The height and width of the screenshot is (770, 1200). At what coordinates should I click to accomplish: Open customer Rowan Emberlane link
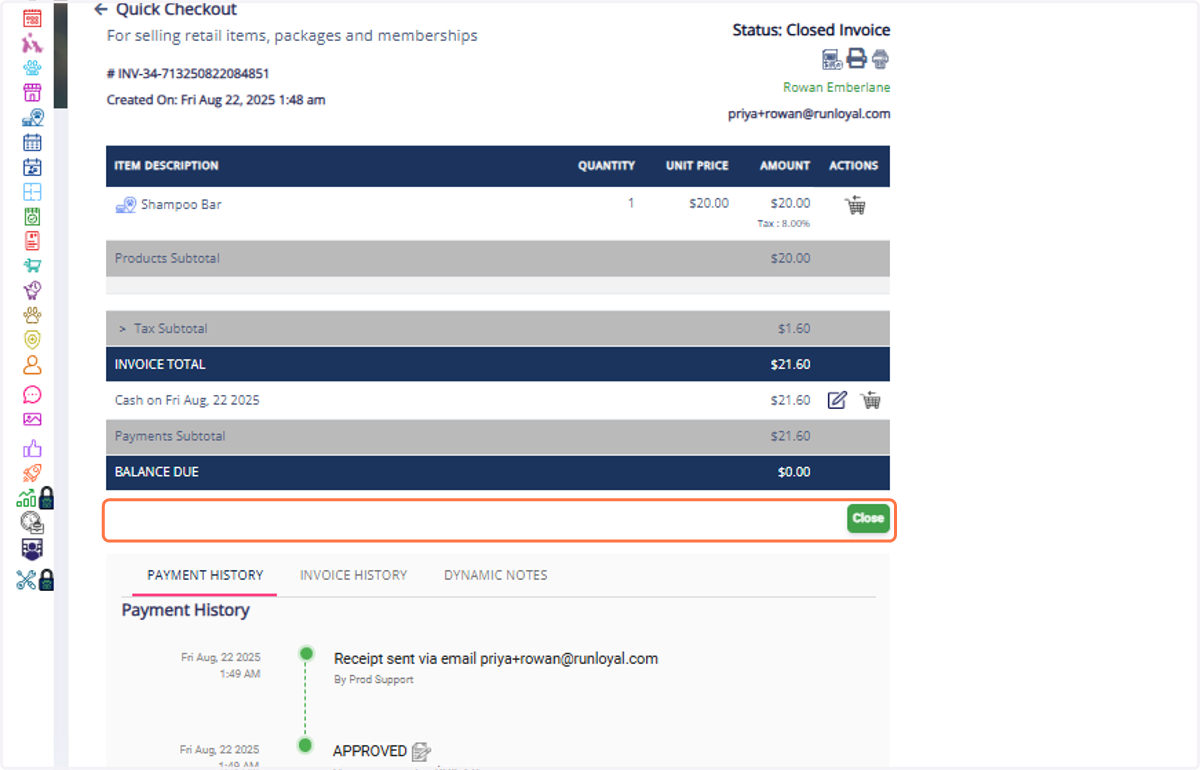[x=837, y=88]
